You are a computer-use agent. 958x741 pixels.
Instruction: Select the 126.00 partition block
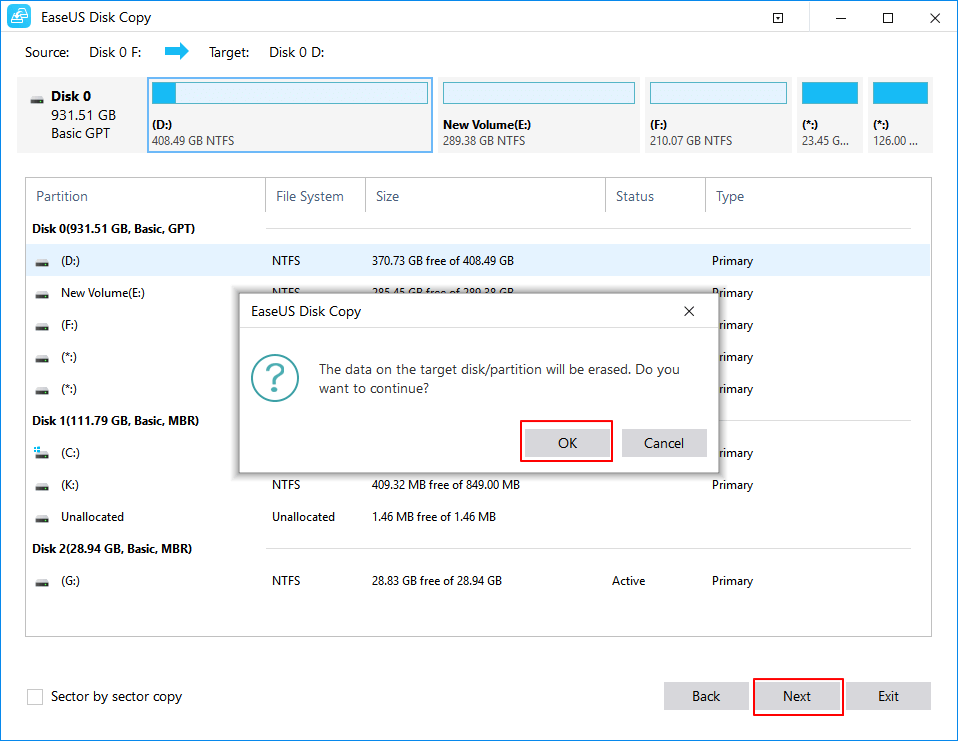[x=900, y=115]
